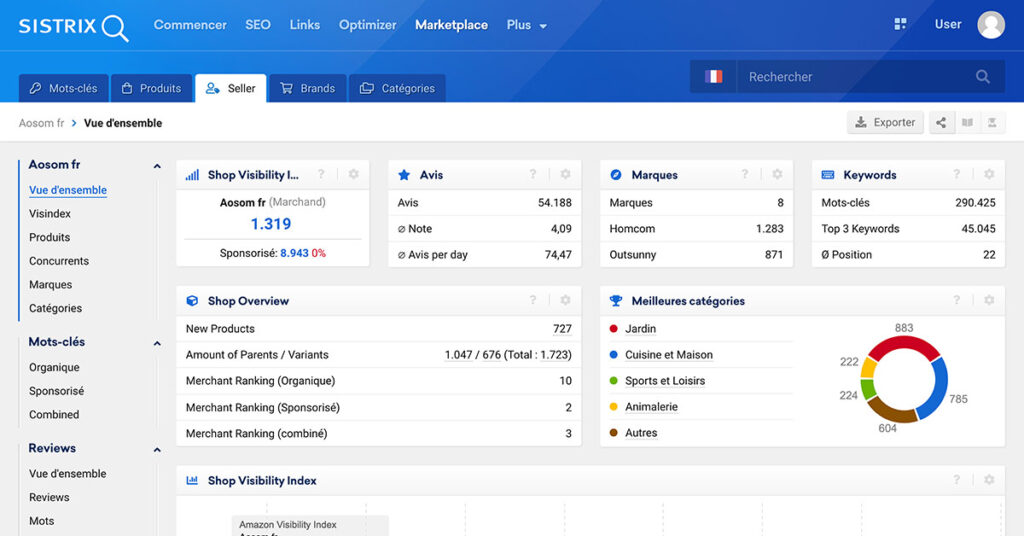Click the search magnifier icon in Rechercher
Image resolution: width=1024 pixels, height=536 pixels.
983,77
